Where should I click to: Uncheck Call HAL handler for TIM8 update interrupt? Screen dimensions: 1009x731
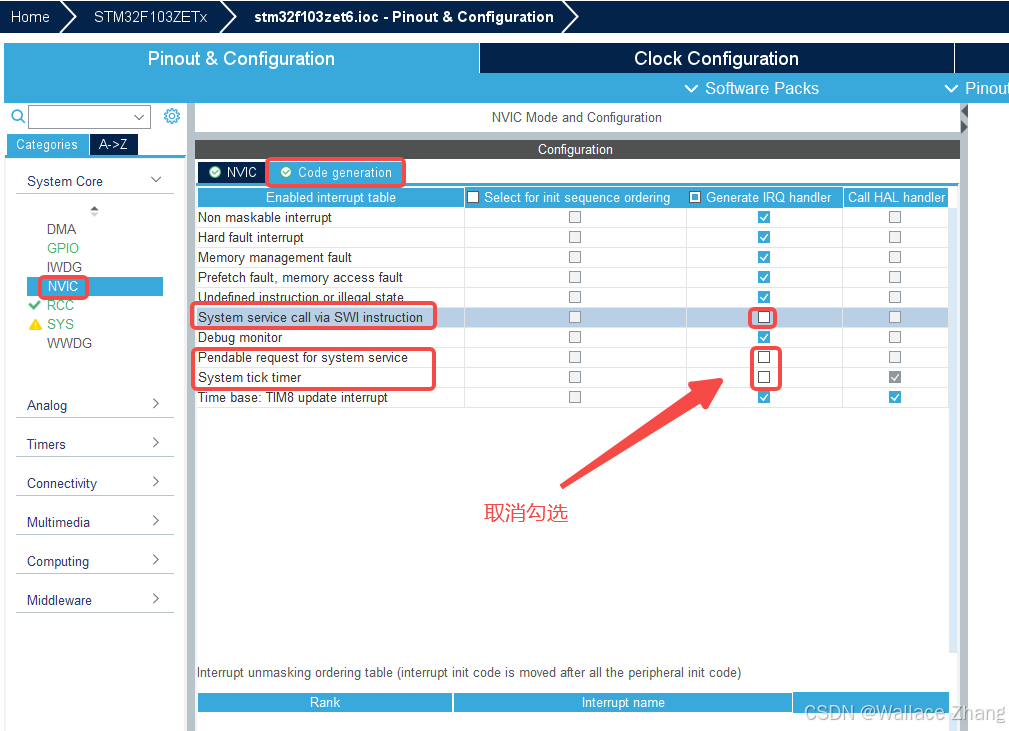(x=894, y=397)
